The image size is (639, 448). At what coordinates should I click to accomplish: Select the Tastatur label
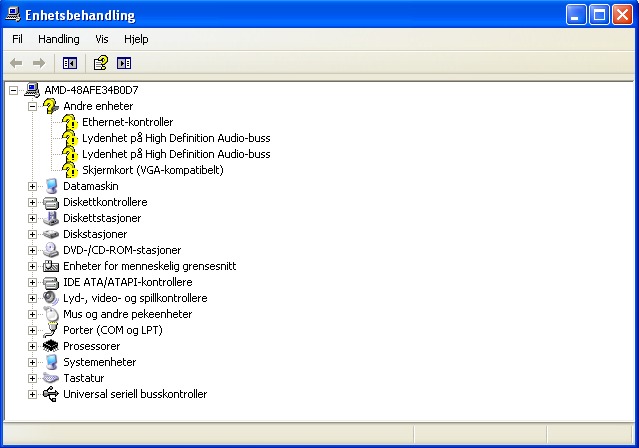pyautogui.click(x=84, y=378)
